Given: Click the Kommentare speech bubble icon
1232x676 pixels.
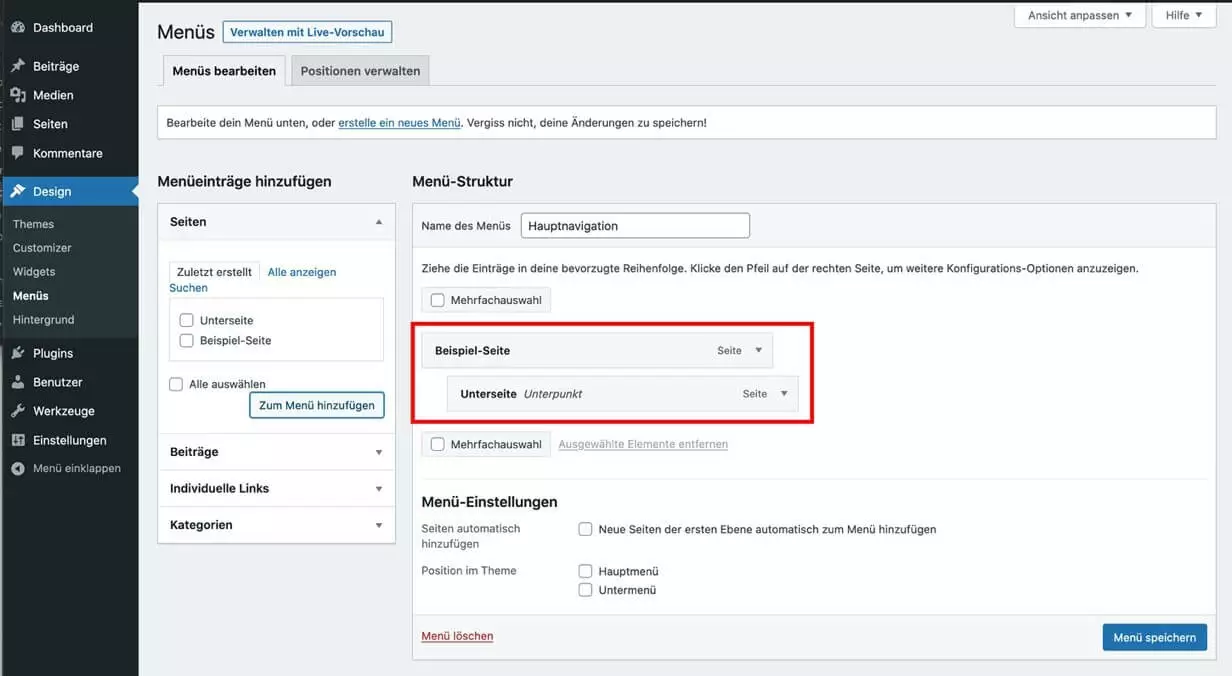Looking at the screenshot, I should 18,153.
